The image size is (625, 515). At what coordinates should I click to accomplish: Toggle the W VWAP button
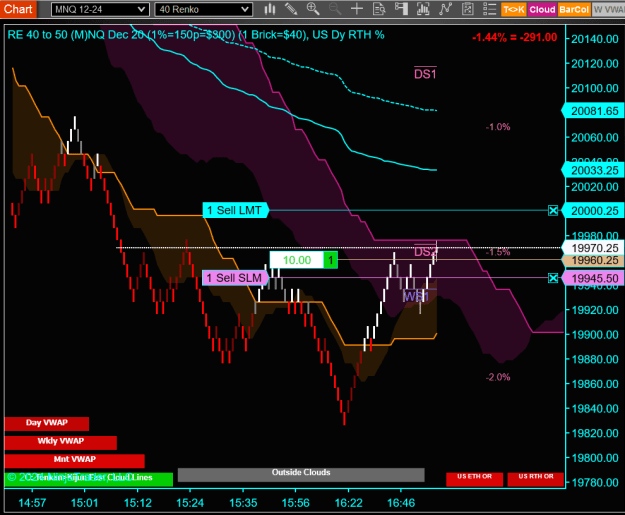[608, 9]
